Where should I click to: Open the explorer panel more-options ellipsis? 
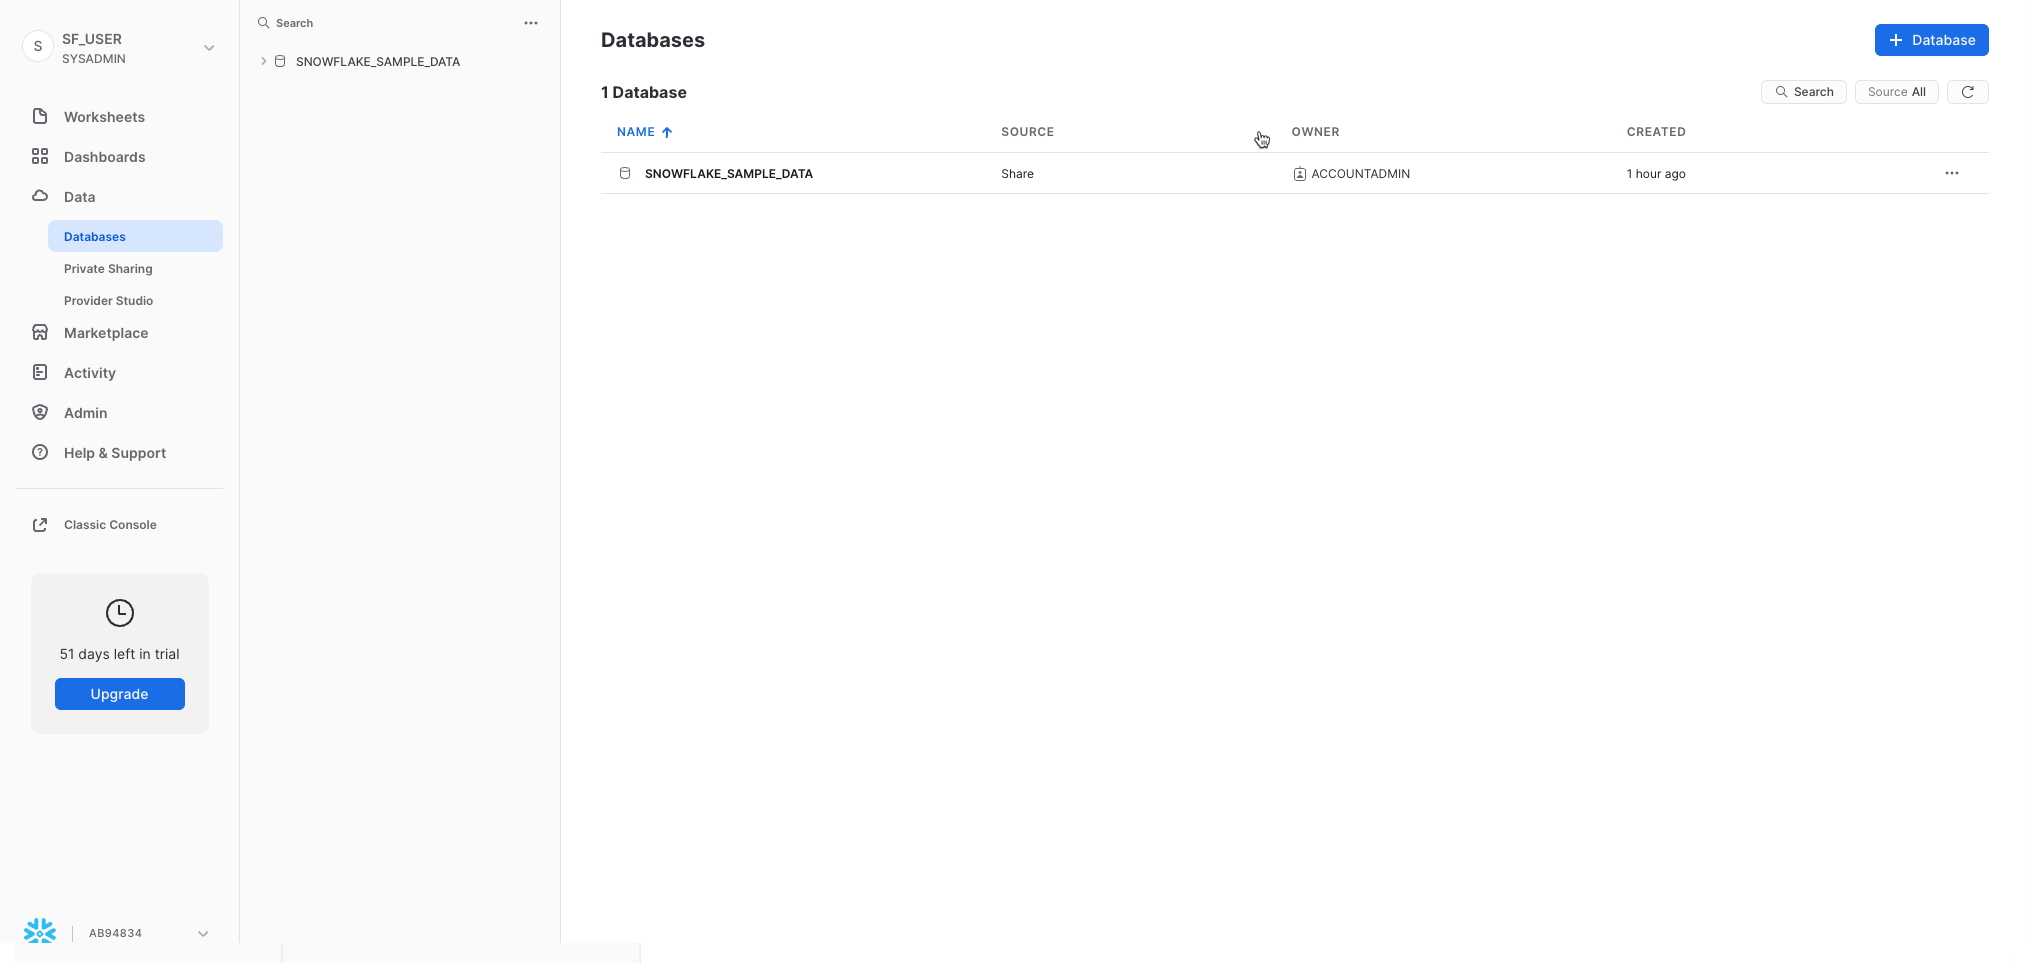(530, 22)
